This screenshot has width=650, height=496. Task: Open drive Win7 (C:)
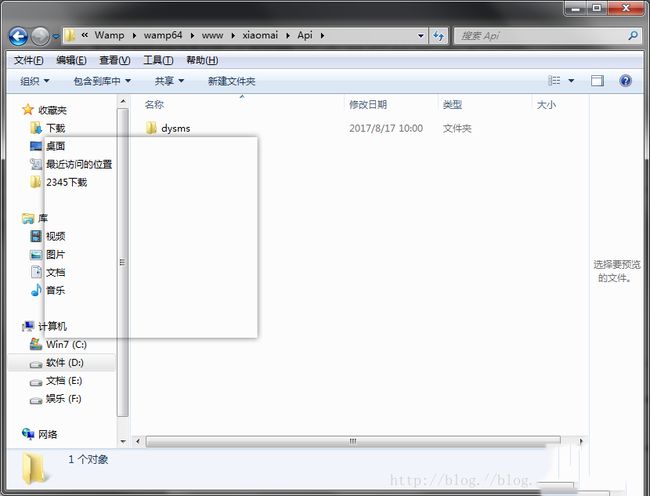pos(66,344)
